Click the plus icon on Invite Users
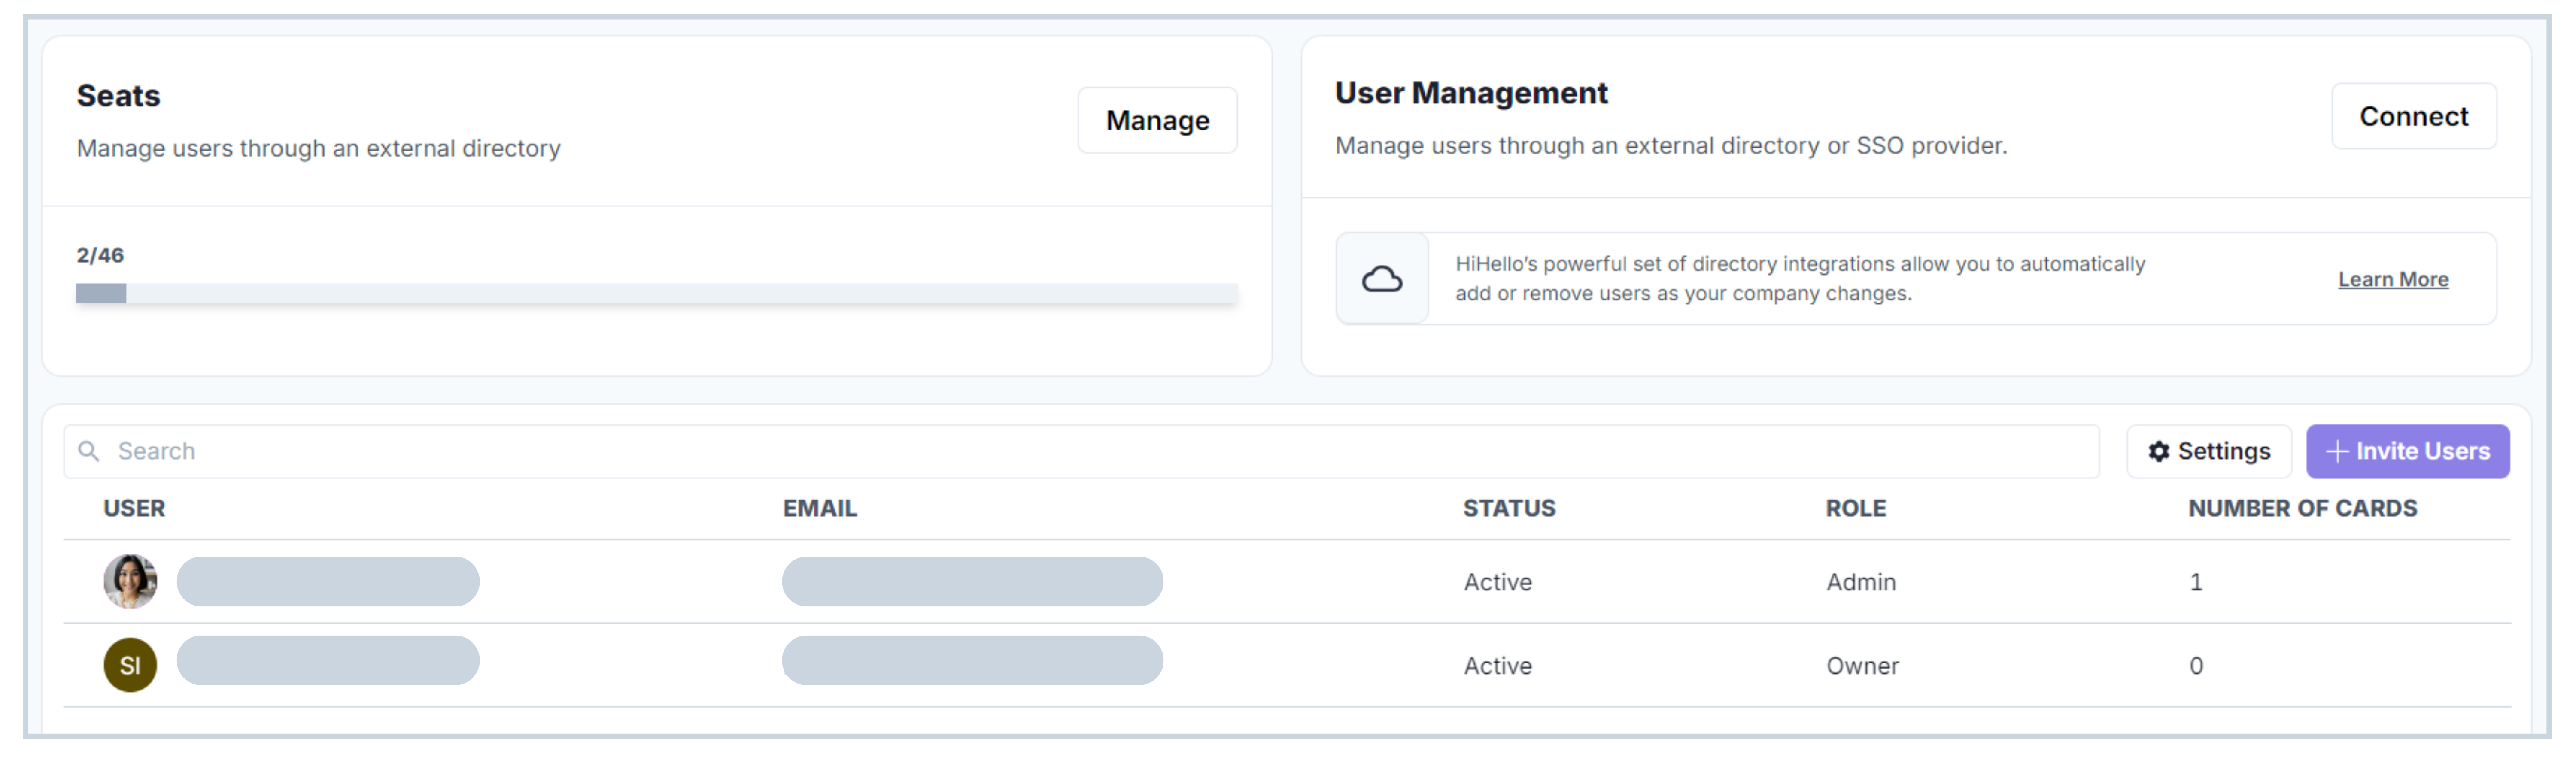2576x769 pixels. (x=2337, y=452)
